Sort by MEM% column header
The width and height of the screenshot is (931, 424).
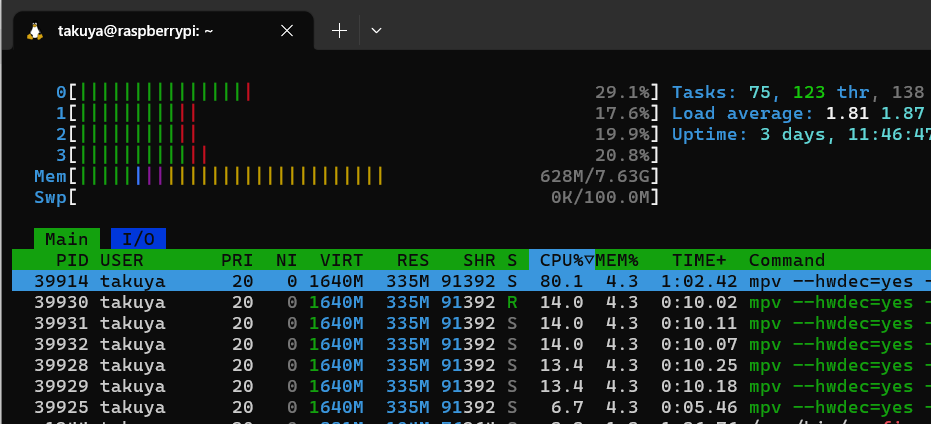[x=616, y=260]
